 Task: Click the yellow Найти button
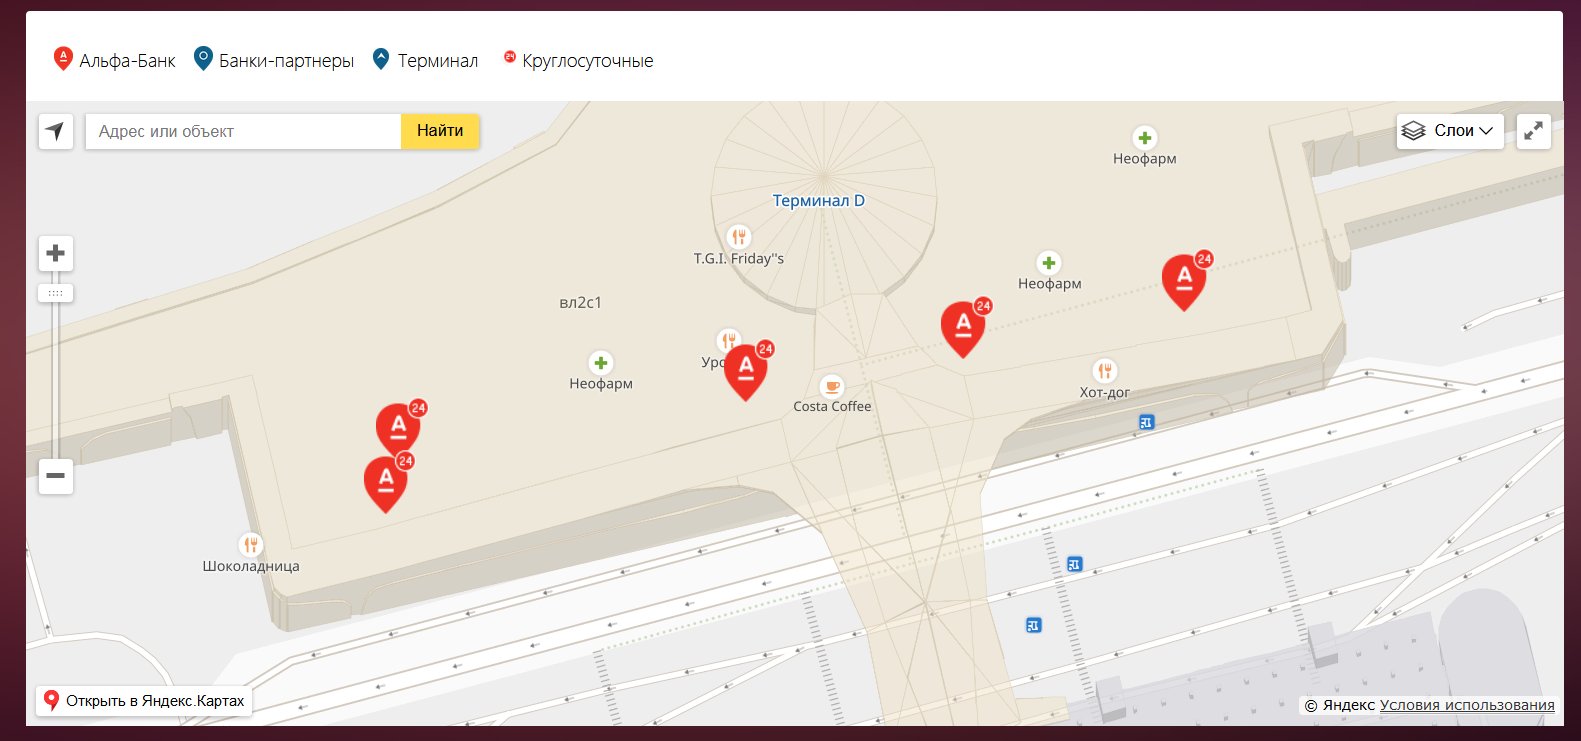(x=440, y=131)
